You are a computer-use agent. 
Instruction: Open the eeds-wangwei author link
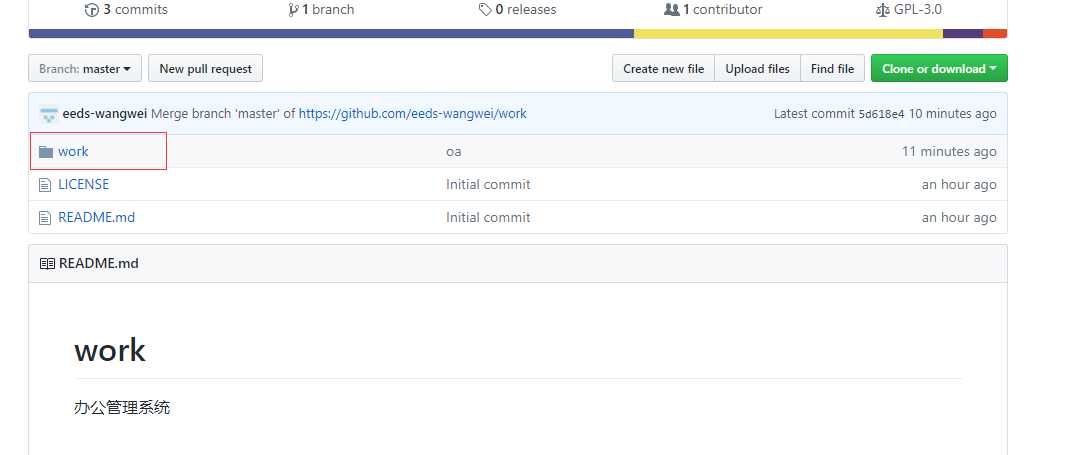pyautogui.click(x=105, y=114)
